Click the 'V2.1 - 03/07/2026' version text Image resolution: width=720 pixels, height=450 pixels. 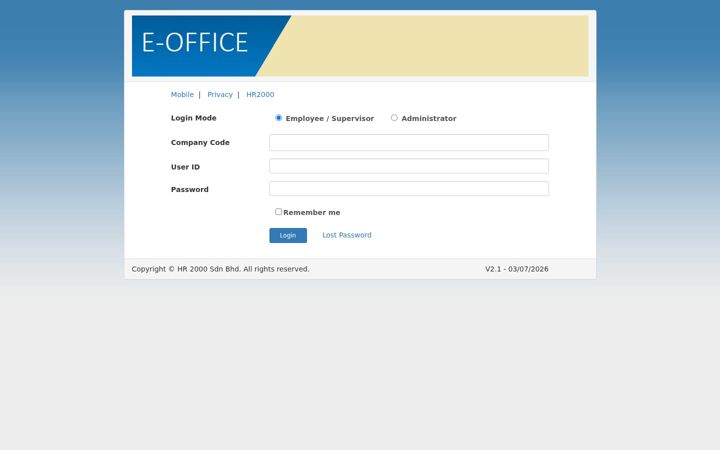click(x=517, y=269)
